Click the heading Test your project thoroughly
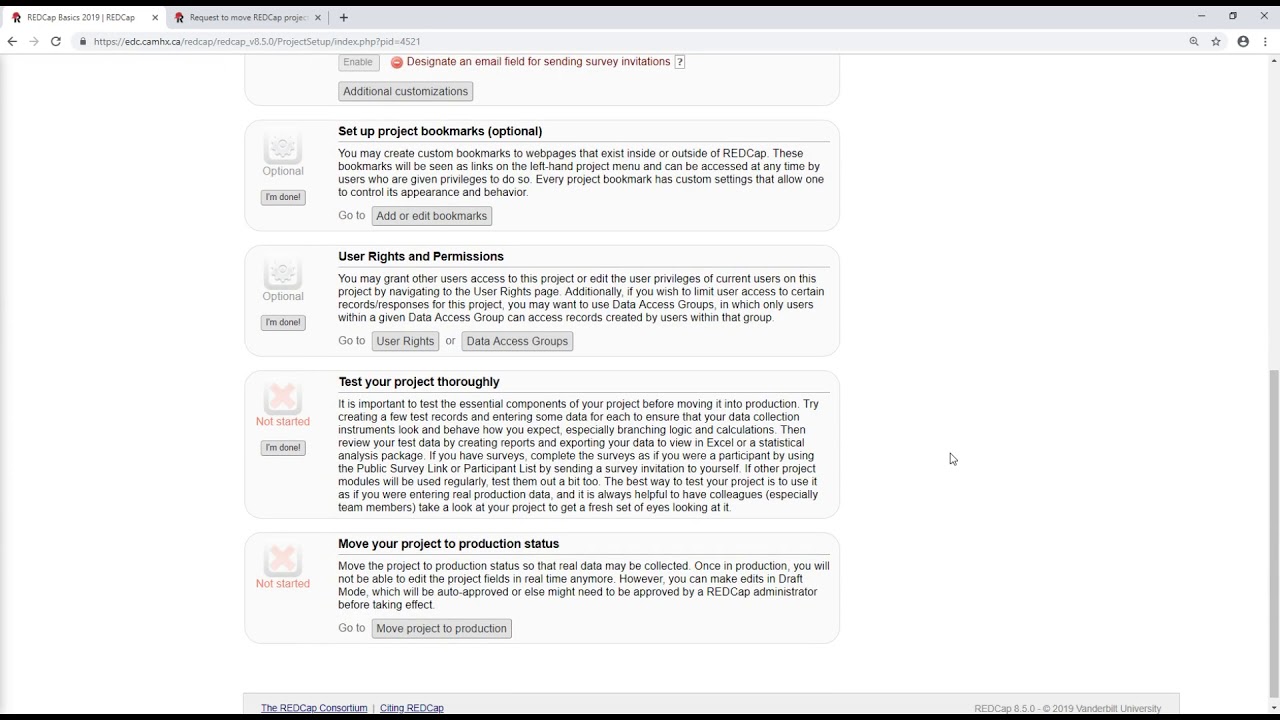Viewport: 1280px width, 720px height. pyautogui.click(x=419, y=381)
